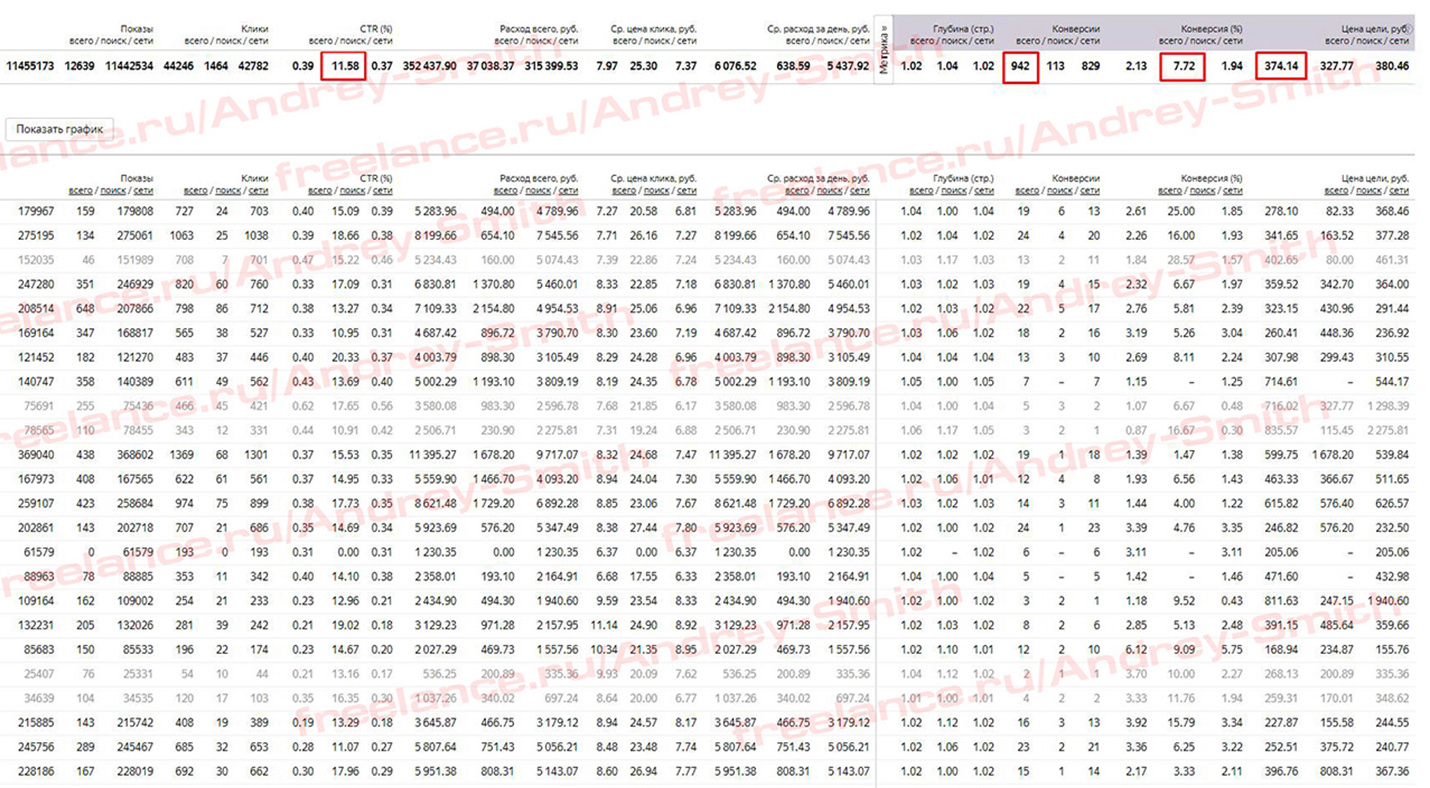Screen dimensions: 1430x788
Task: Sort by underlined 'всего' link under Клики
Action: point(196,190)
